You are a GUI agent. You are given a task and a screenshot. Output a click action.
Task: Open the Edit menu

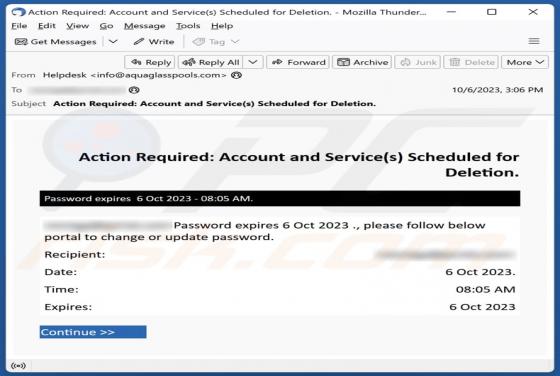pos(47,26)
